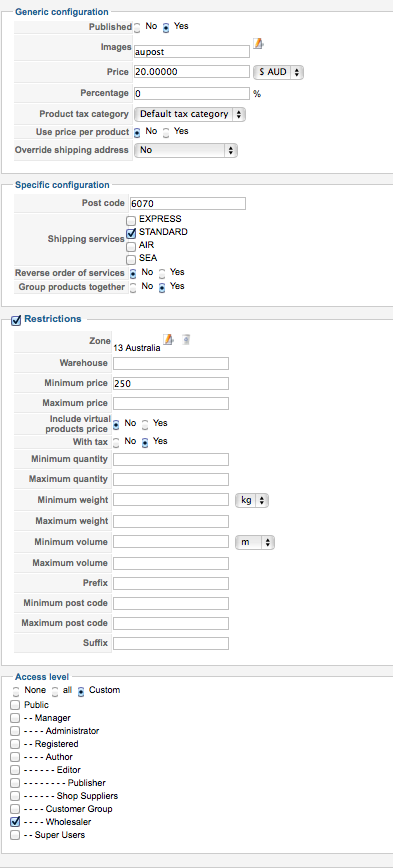Focus the Minimum price input field
Screen dimensions: 393x868
click(171, 383)
